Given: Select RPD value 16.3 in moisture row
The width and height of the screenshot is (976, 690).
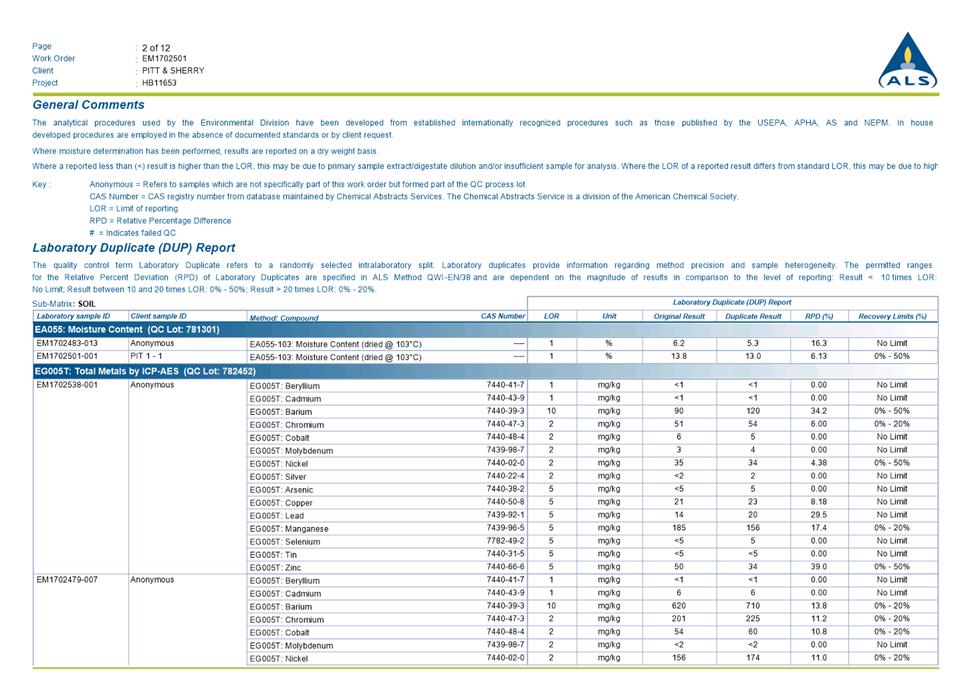Looking at the screenshot, I should coord(819,343).
